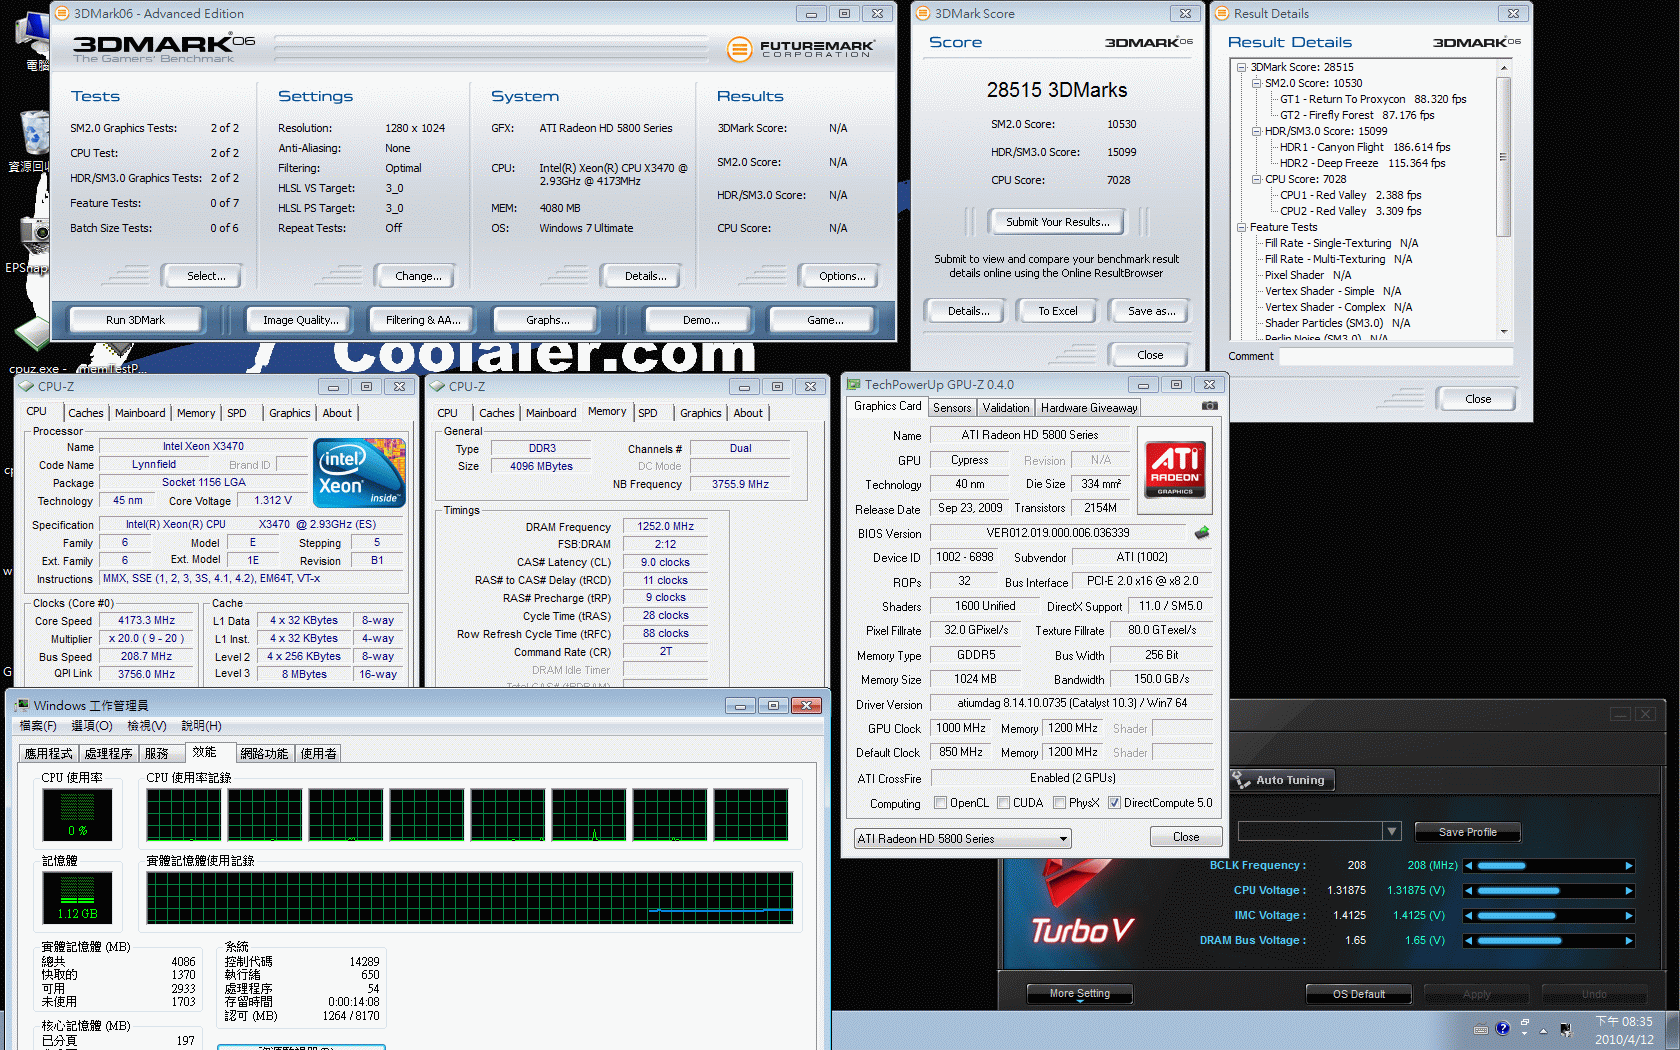Adjust the CPU Voltage slider bar
This screenshot has height=1050, width=1680.
click(1548, 891)
